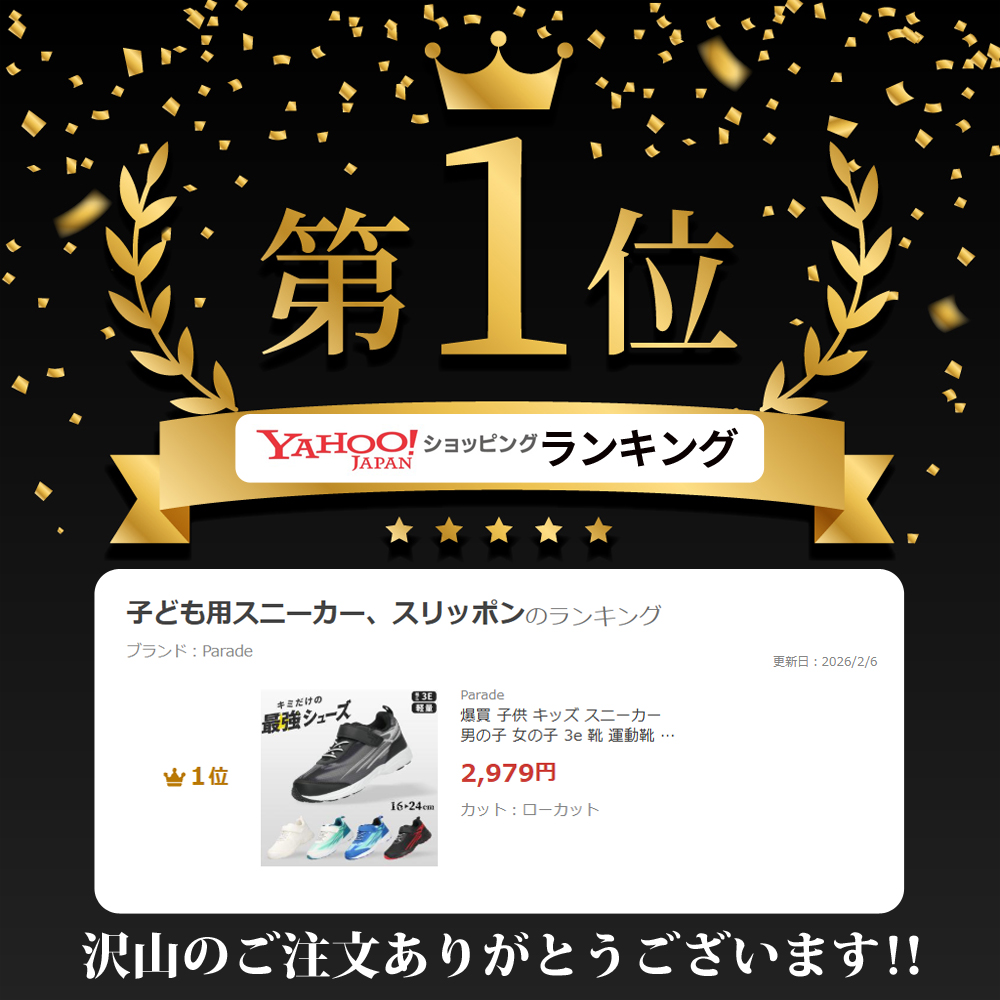The image size is (1000, 1000).
Task: Click the 3E badge on the shoe image
Action: 424,696
